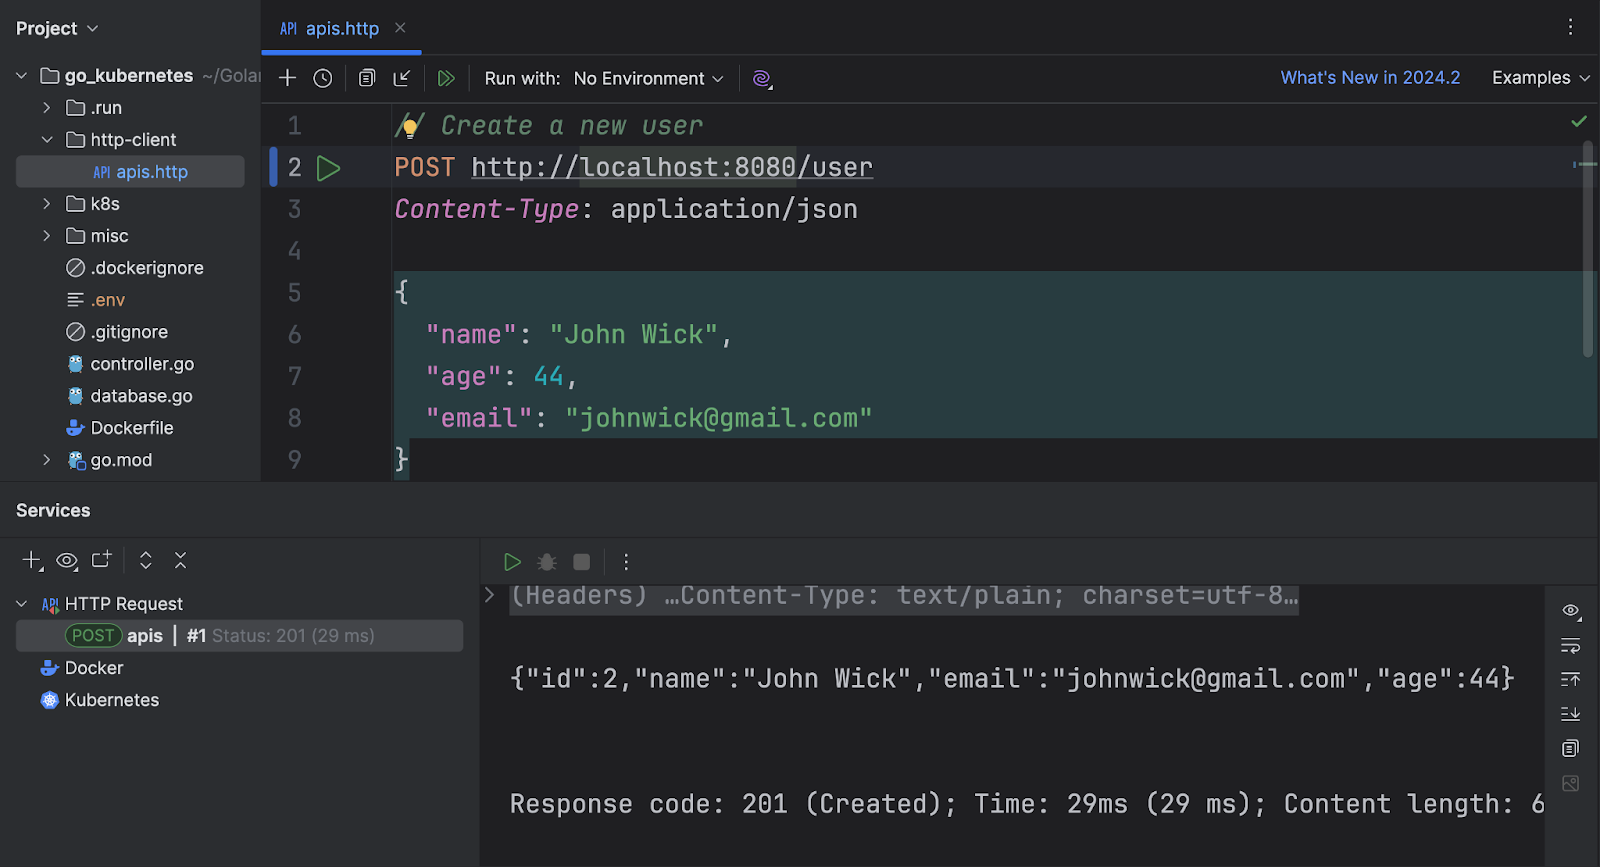The height and width of the screenshot is (867, 1600).
Task: Copy response body to clipboard
Action: [x=1571, y=749]
